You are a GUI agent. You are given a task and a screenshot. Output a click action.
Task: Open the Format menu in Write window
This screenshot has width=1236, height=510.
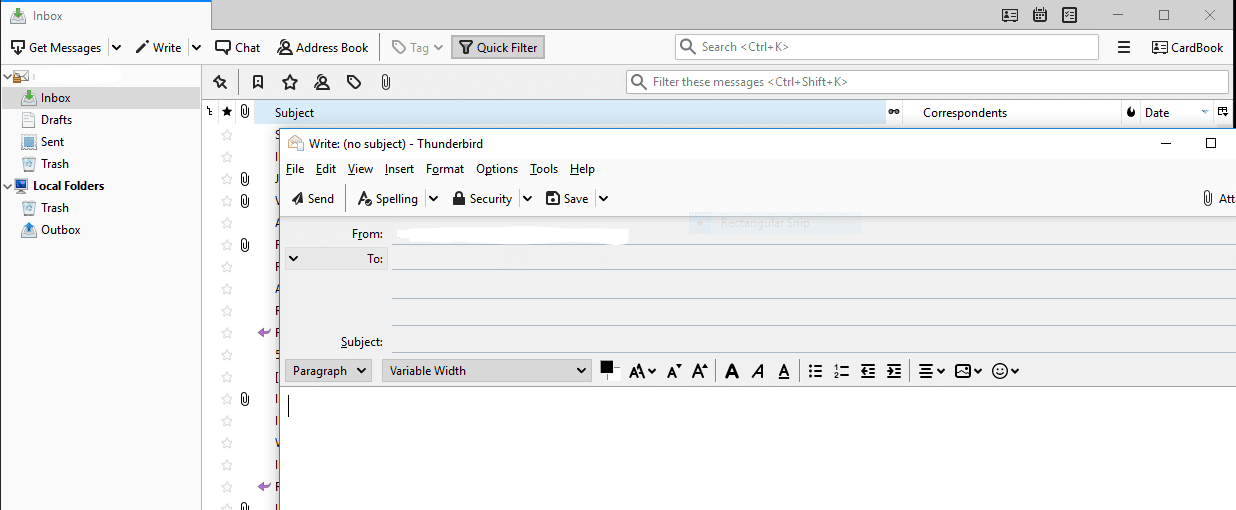(445, 169)
